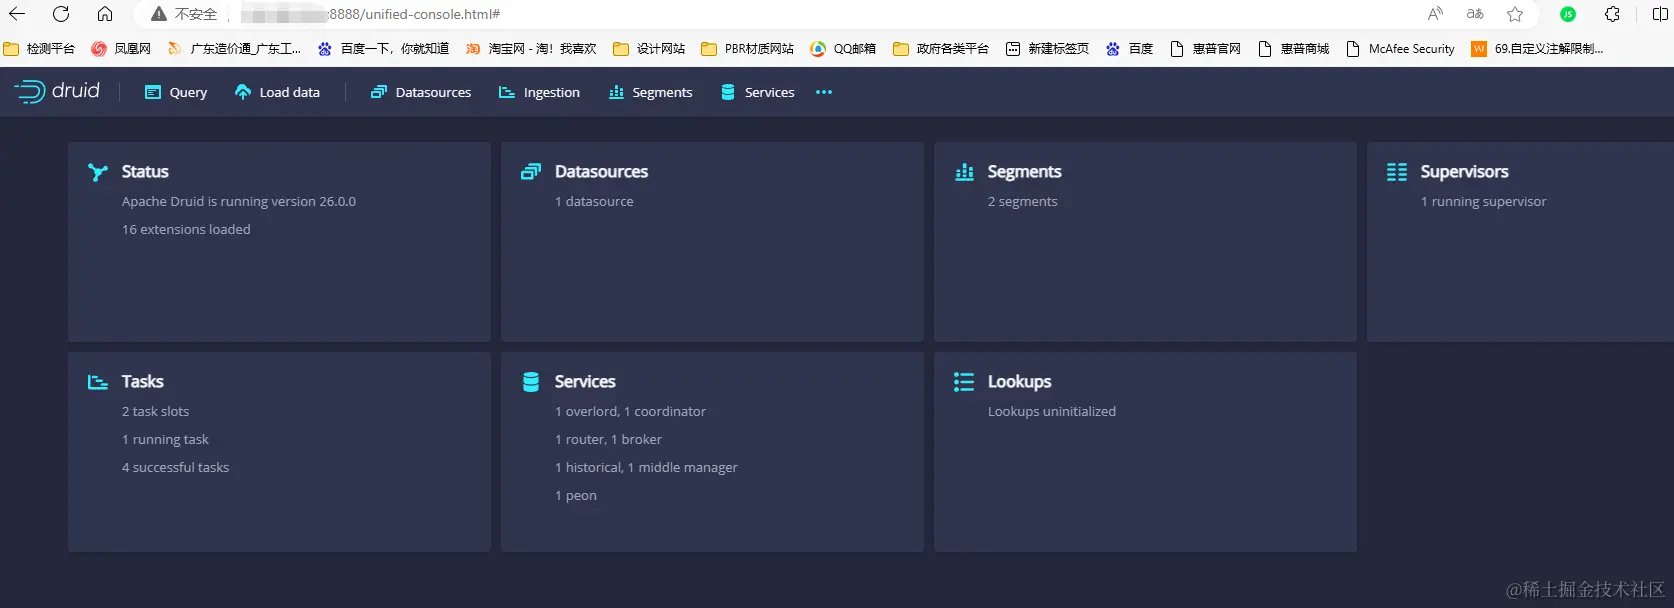Open the Load data menu

pyautogui.click(x=277, y=92)
